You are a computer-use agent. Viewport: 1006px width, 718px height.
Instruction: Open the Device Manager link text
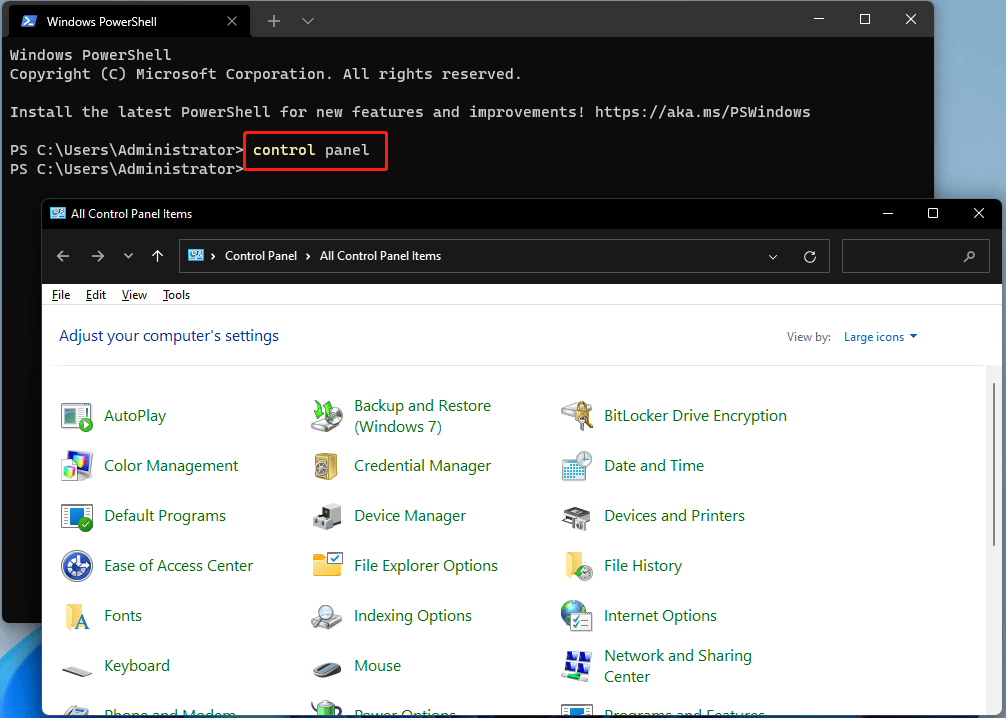click(410, 516)
